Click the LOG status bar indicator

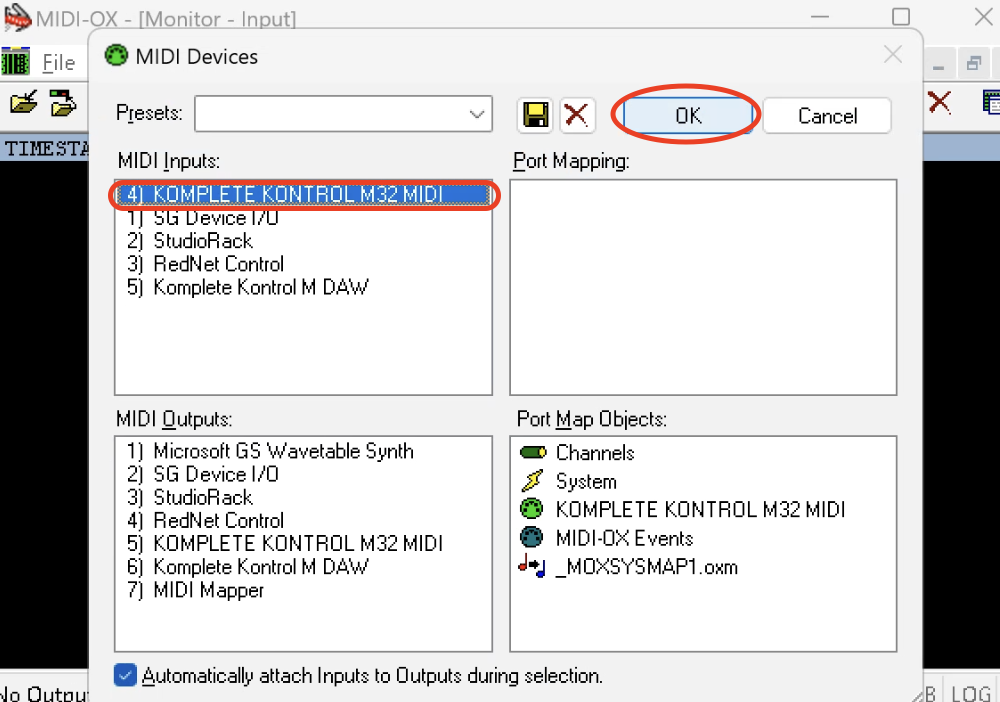[x=971, y=692]
